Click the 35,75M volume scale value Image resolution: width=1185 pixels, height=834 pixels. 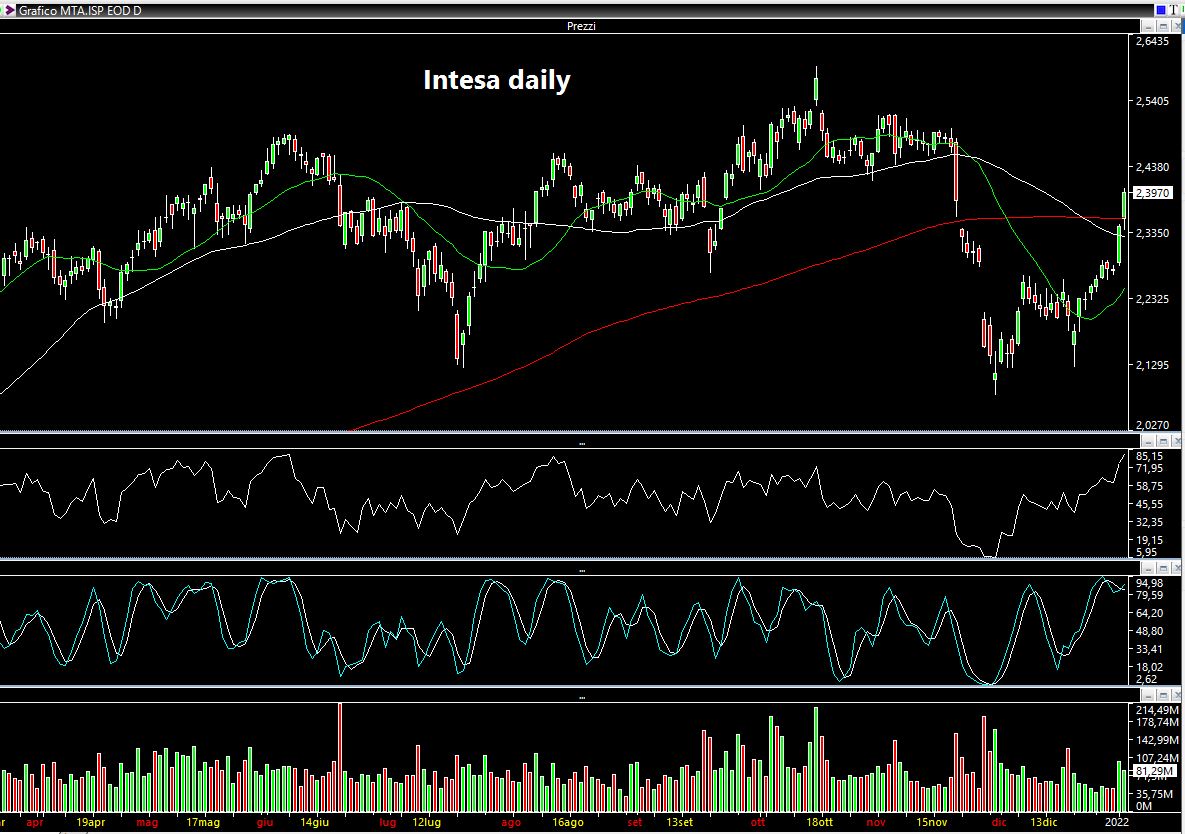pos(1155,794)
